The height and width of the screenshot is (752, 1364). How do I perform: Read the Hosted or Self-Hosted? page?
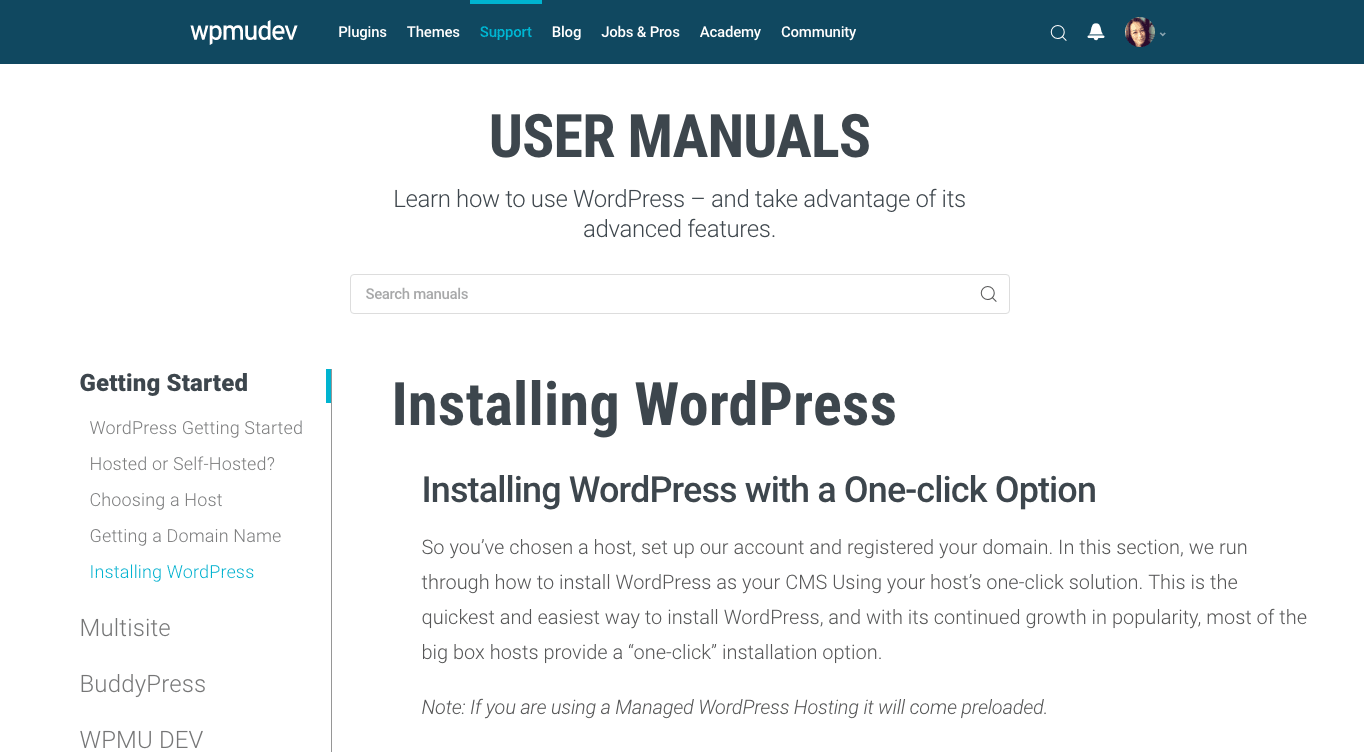point(182,463)
